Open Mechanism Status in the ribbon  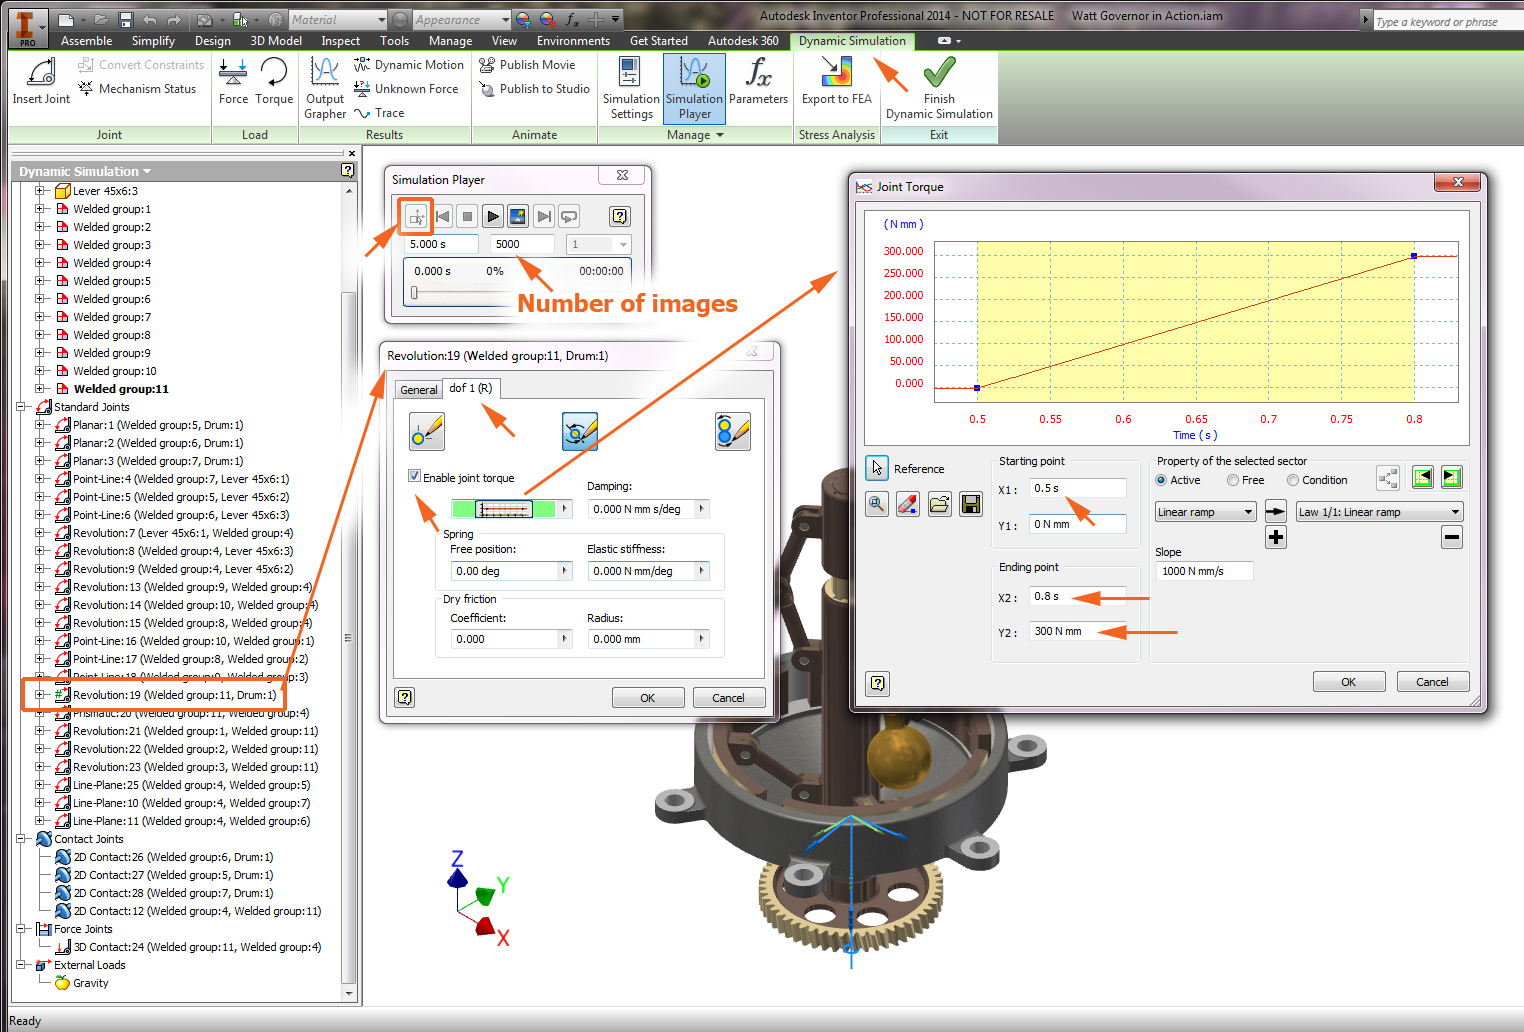[137, 89]
